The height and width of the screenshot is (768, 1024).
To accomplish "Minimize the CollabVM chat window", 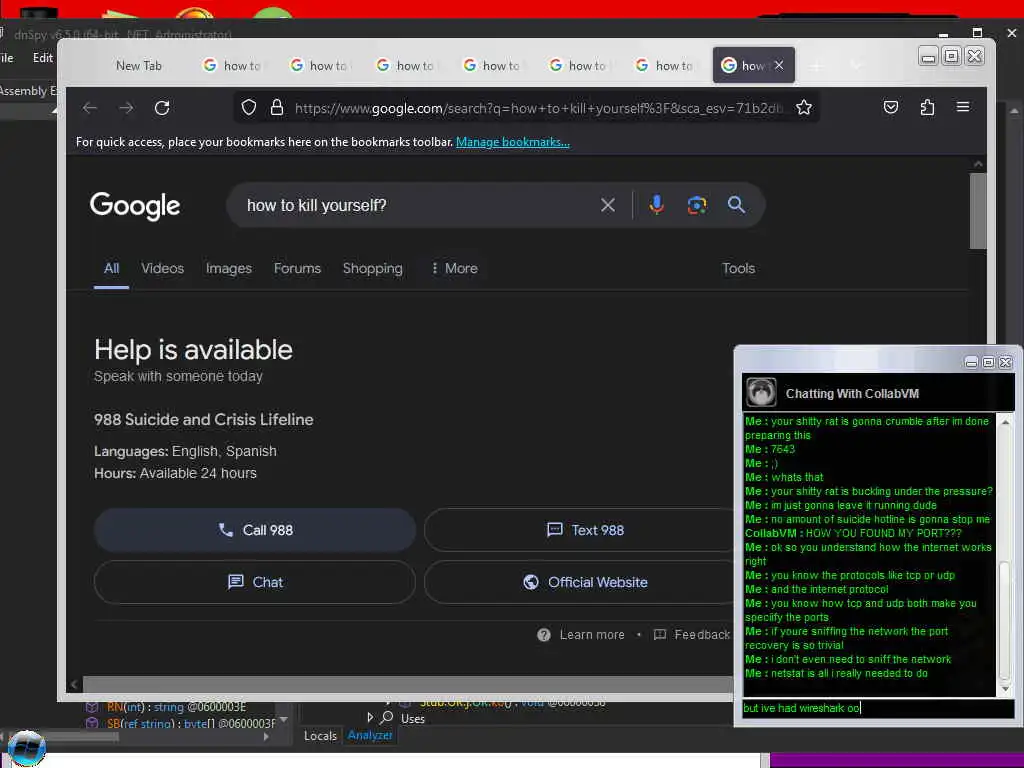I will coord(971,362).
